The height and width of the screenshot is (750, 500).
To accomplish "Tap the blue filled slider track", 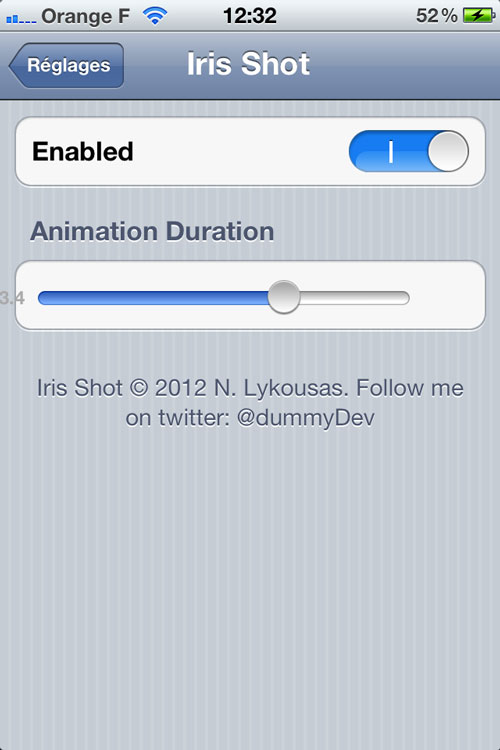I will 153,298.
